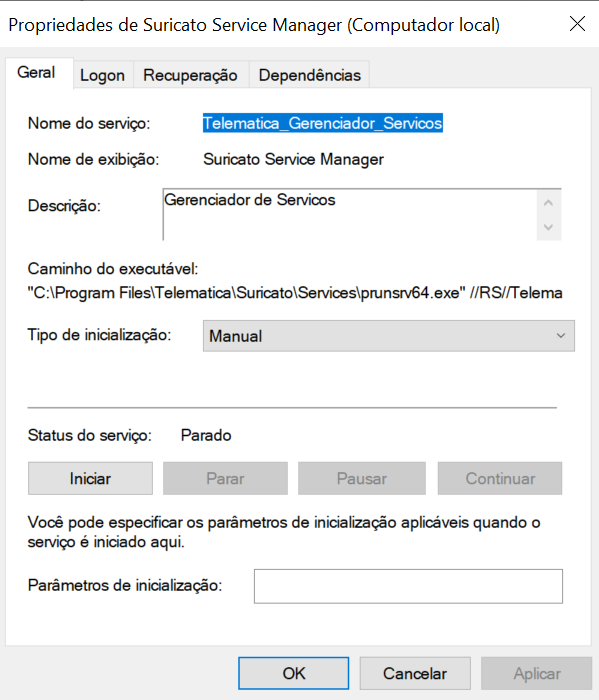Click the Pausar button
599x700 pixels.
click(x=362, y=479)
